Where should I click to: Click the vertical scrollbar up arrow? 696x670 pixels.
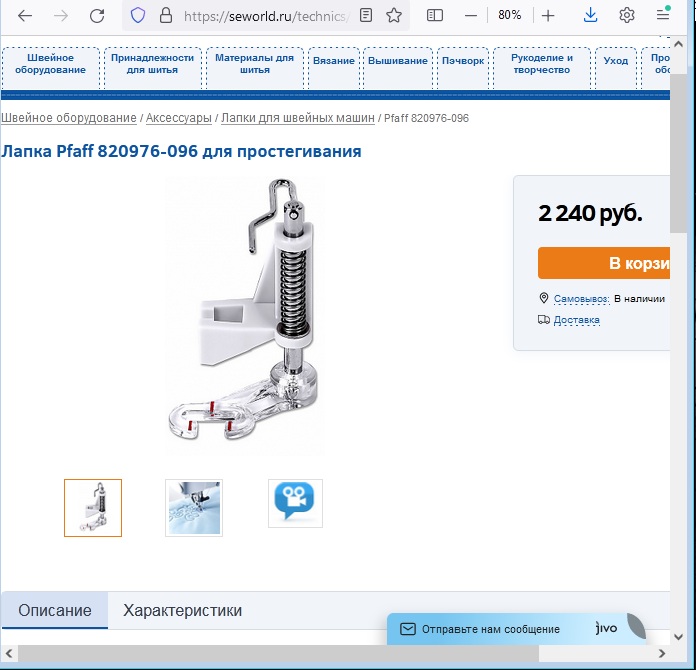pos(678,44)
